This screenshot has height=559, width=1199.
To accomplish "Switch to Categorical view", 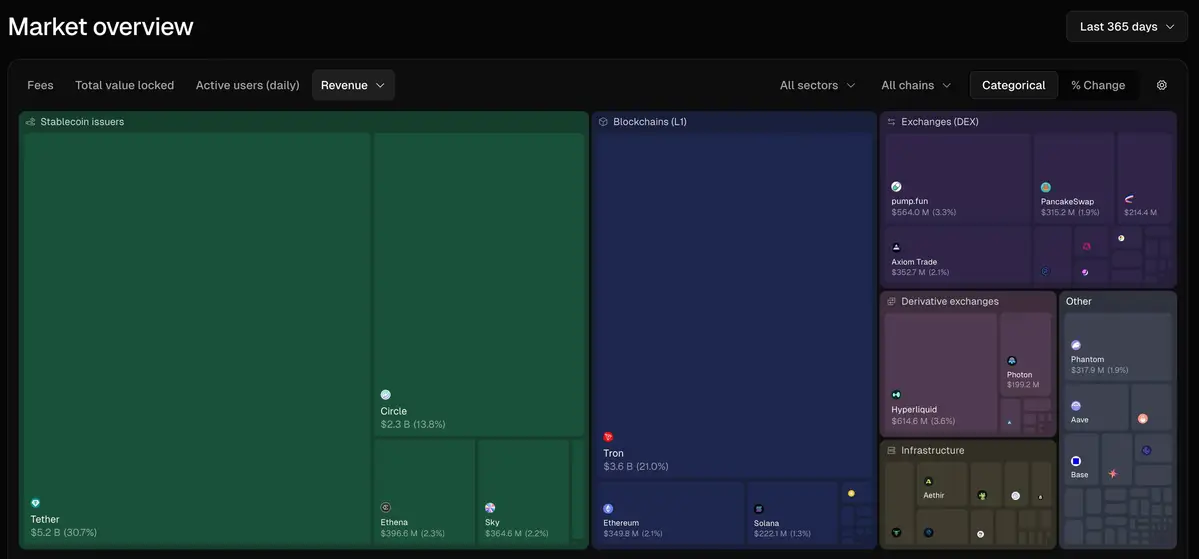I will pyautogui.click(x=1013, y=85).
